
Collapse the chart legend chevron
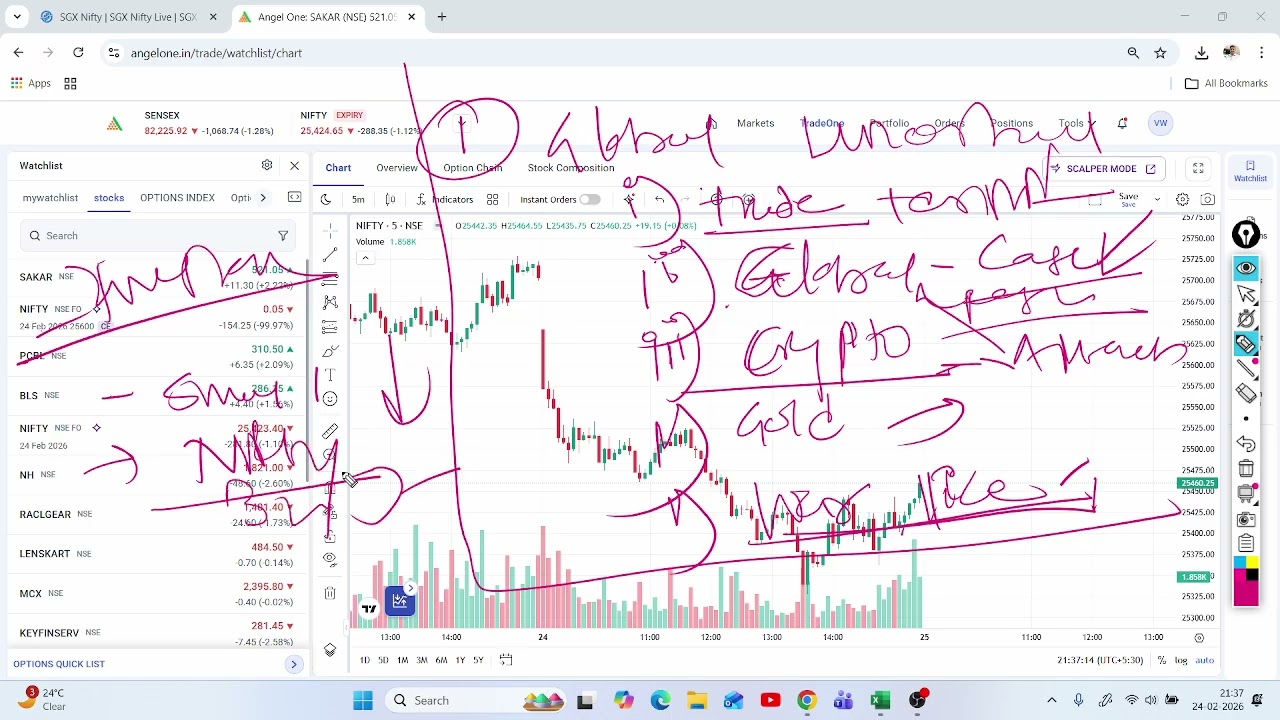pyautogui.click(x=365, y=258)
